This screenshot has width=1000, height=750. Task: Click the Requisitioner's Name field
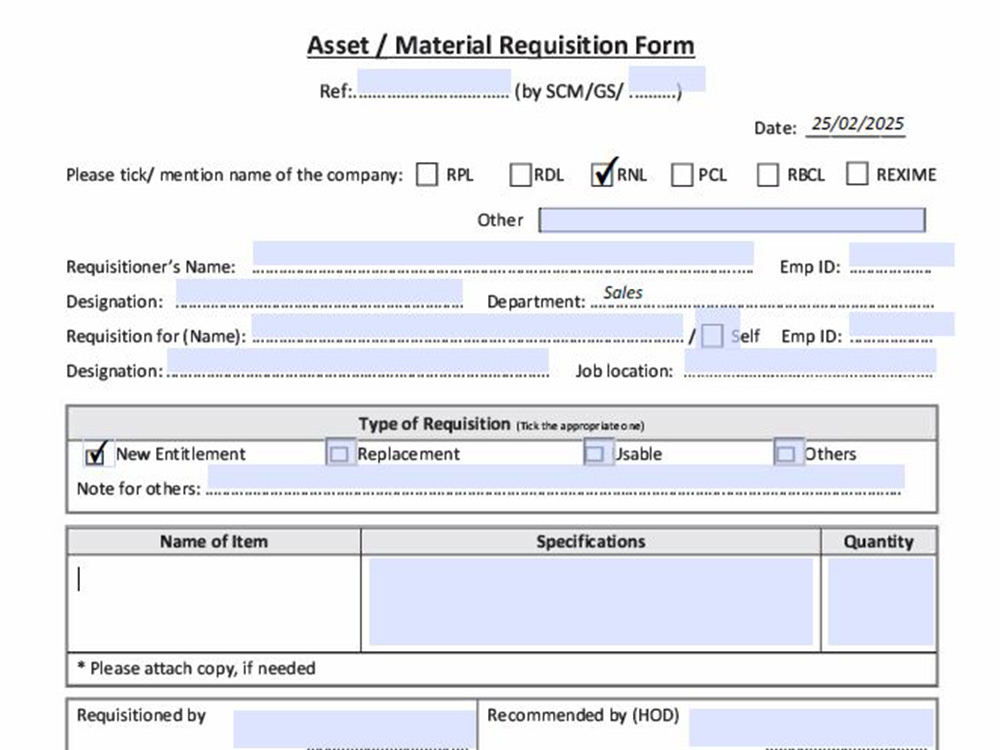click(x=503, y=254)
